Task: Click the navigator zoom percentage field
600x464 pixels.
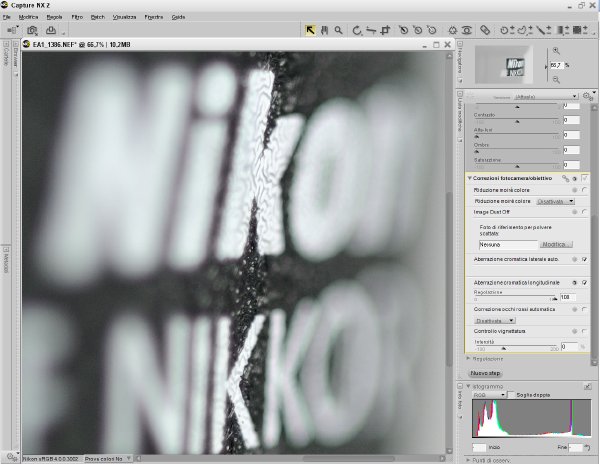Action: tap(557, 65)
